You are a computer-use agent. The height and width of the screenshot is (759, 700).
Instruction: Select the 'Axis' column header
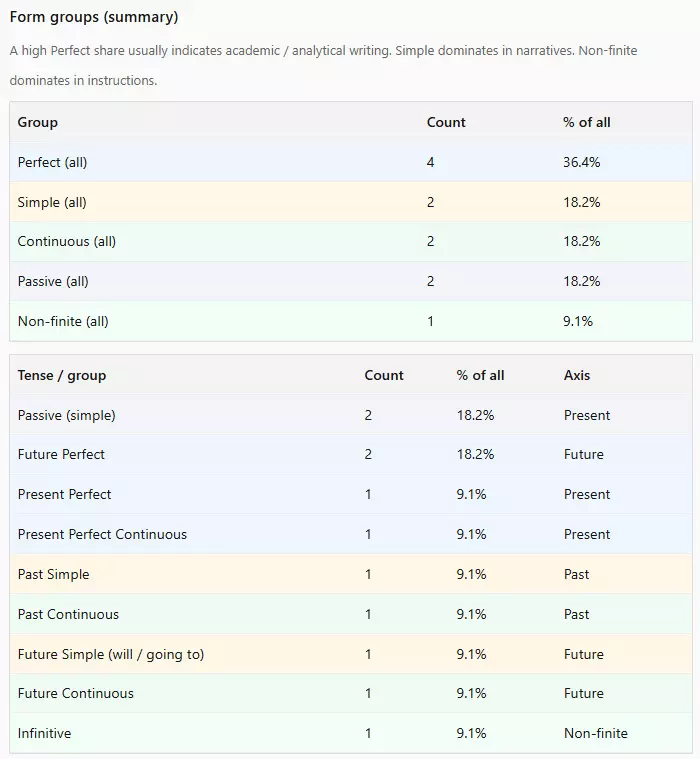577,376
